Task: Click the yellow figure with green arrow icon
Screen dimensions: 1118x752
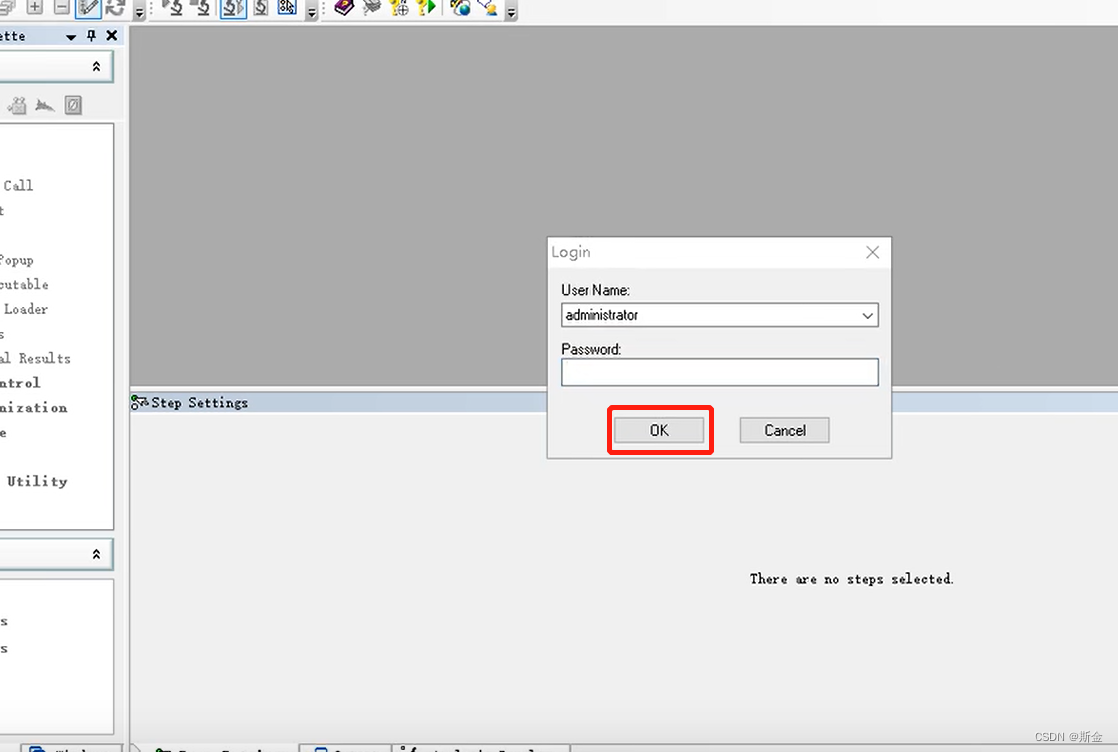Action: coord(426,8)
